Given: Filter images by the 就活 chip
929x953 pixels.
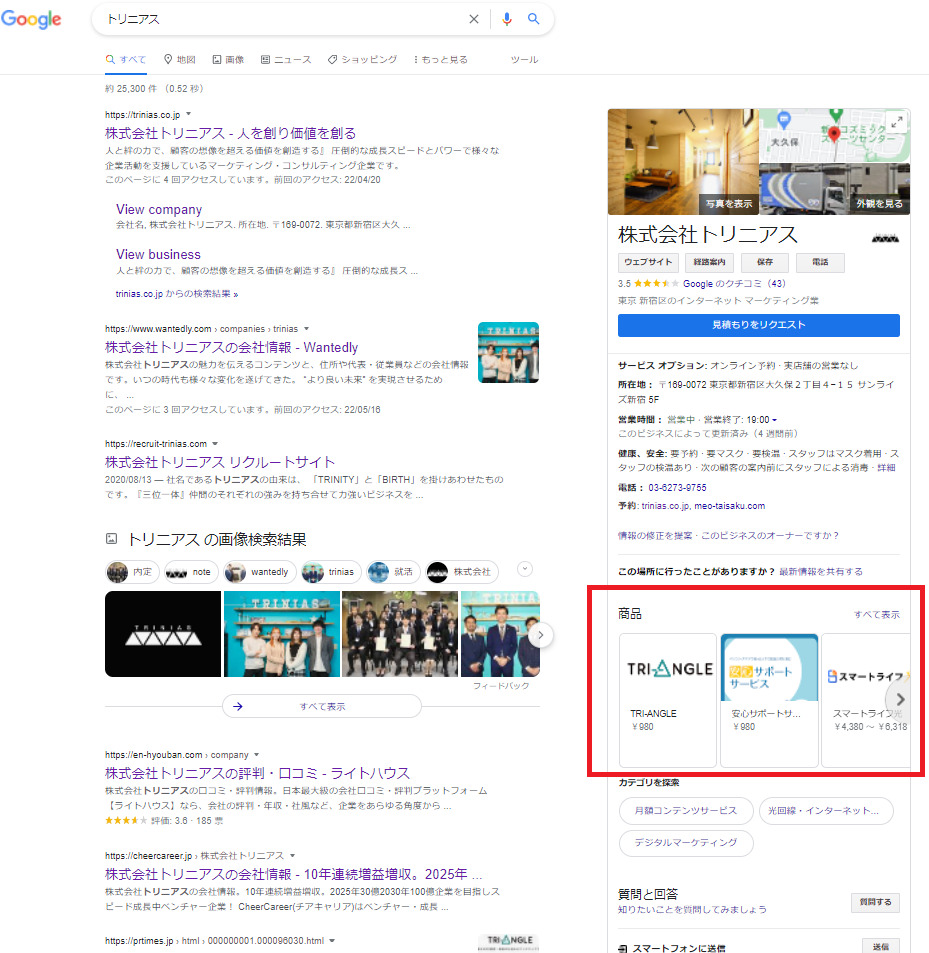Looking at the screenshot, I should coord(393,572).
